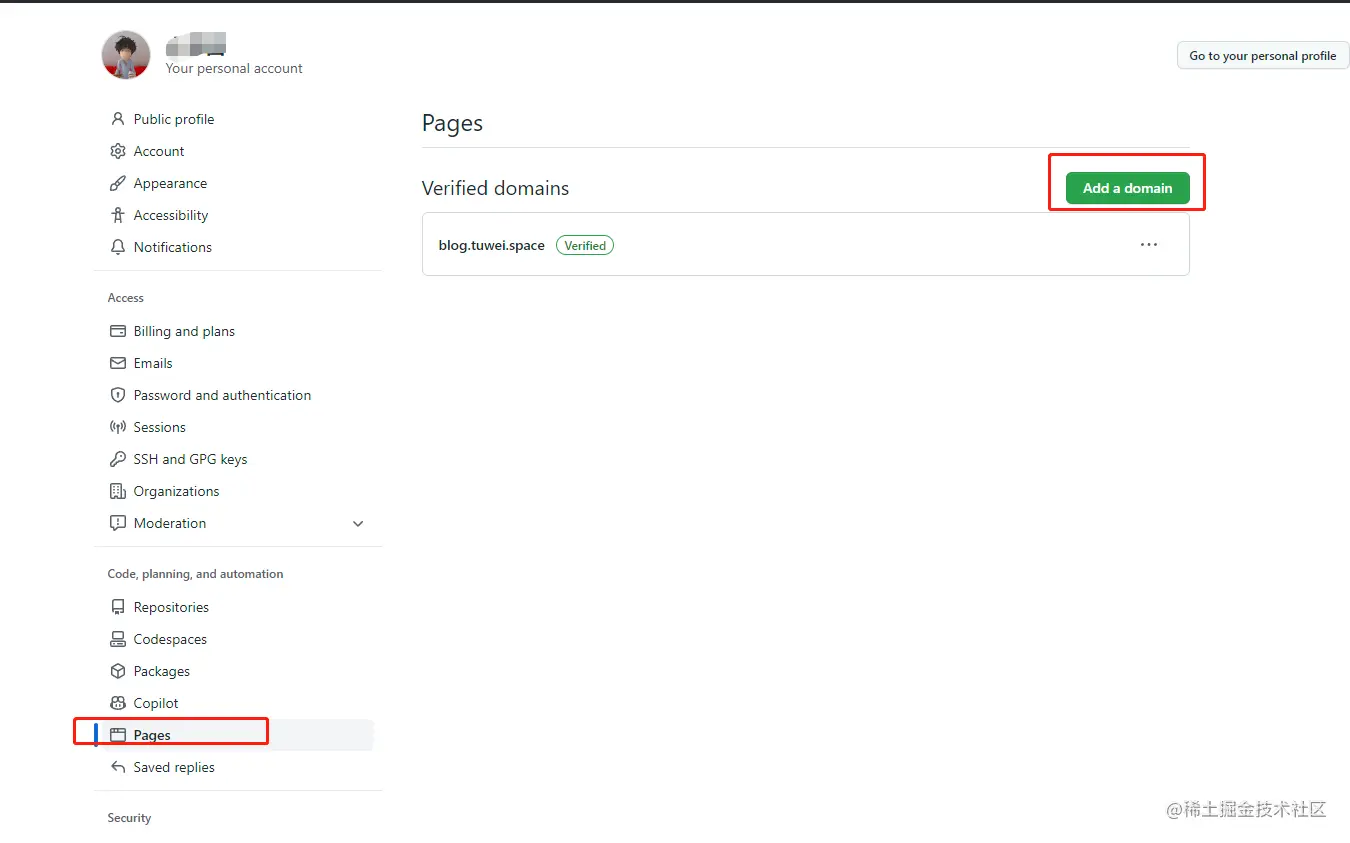Click the Verified domains heading
The width and height of the screenshot is (1350, 843).
(x=495, y=188)
